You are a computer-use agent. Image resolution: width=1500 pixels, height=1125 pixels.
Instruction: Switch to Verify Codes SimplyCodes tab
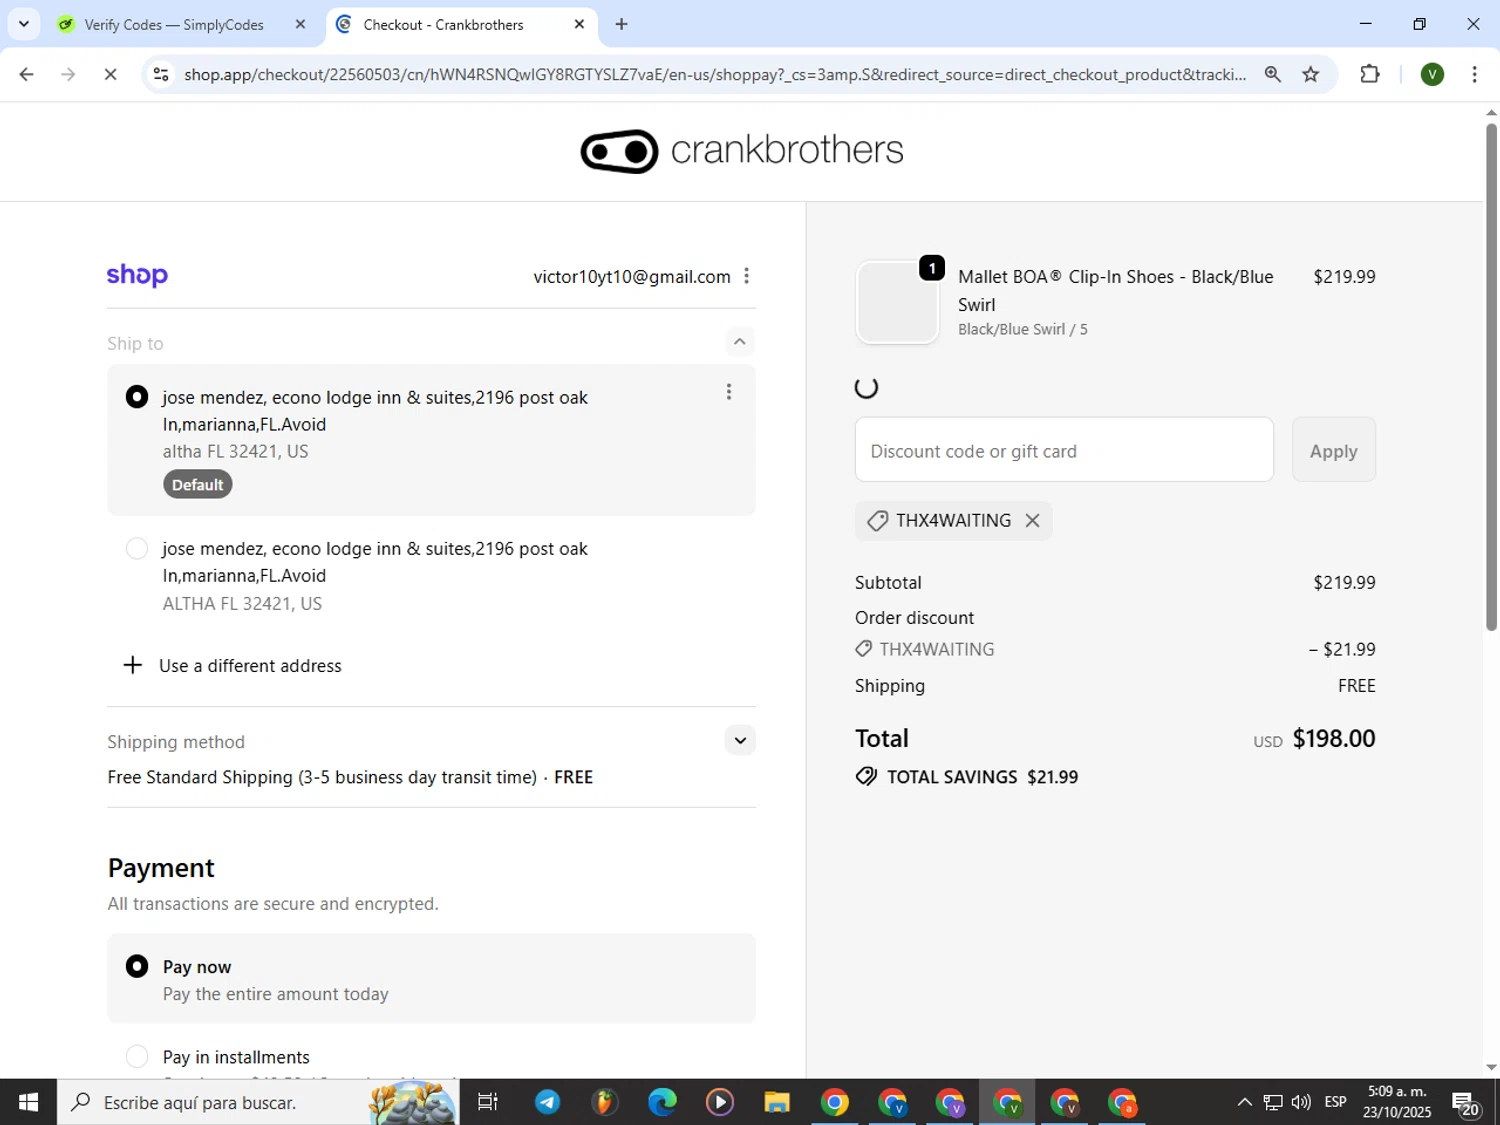pyautogui.click(x=174, y=24)
